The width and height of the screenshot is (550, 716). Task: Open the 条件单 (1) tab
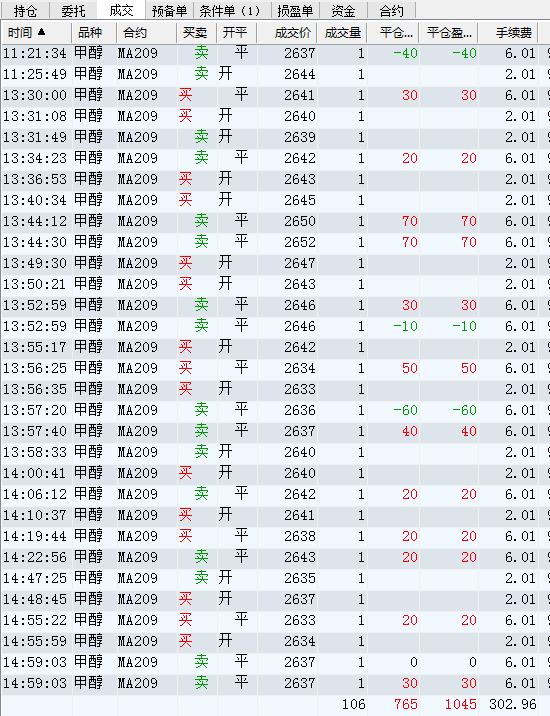232,11
